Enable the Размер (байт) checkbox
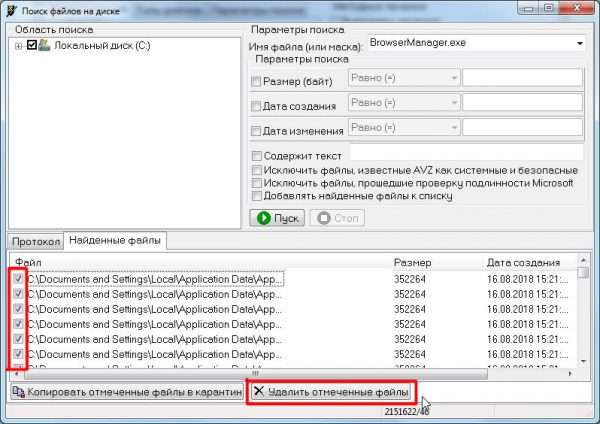Viewport: 600px width, 424px height. tap(256, 81)
